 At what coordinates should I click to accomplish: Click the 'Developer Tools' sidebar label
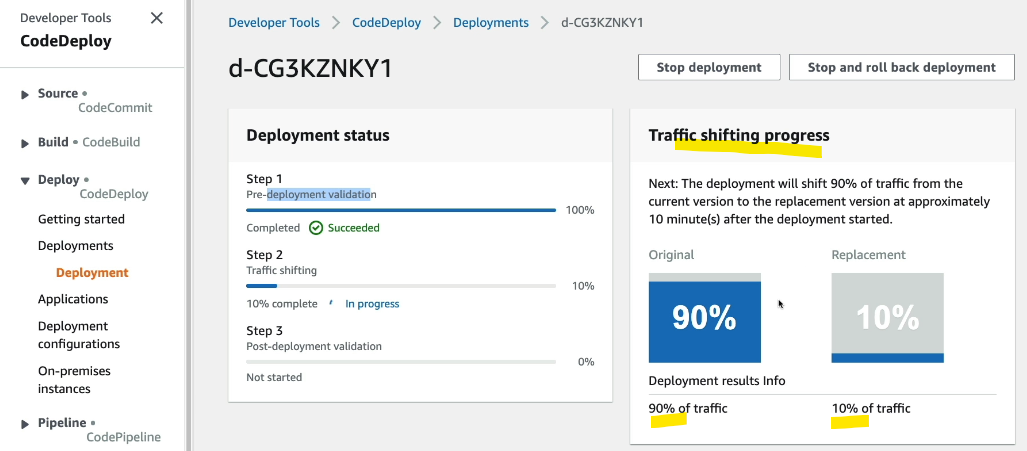point(65,18)
